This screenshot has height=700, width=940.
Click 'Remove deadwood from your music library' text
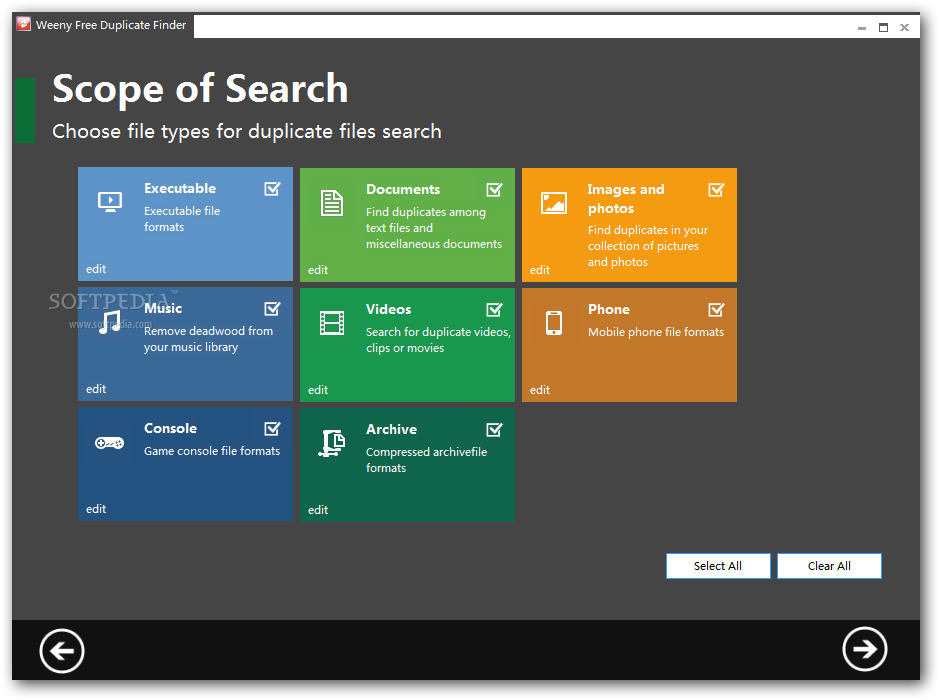208,339
